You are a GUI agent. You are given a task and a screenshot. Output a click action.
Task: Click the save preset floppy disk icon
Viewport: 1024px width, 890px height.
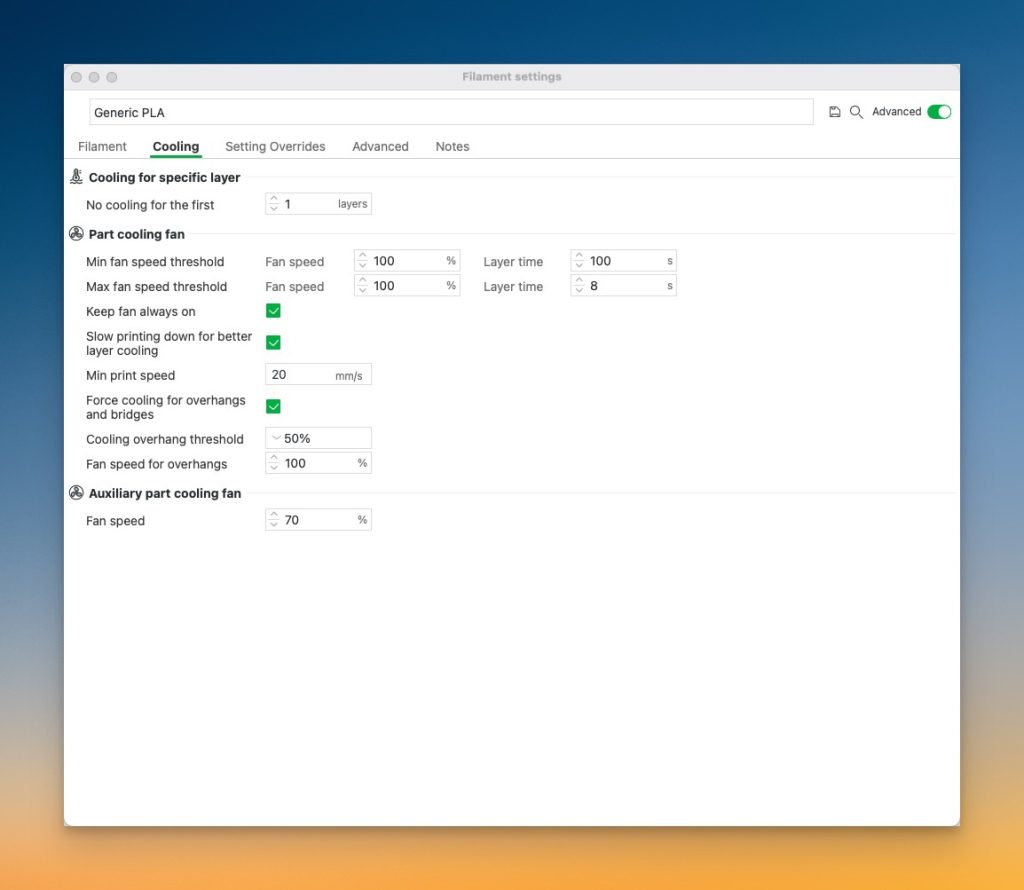[x=835, y=112]
